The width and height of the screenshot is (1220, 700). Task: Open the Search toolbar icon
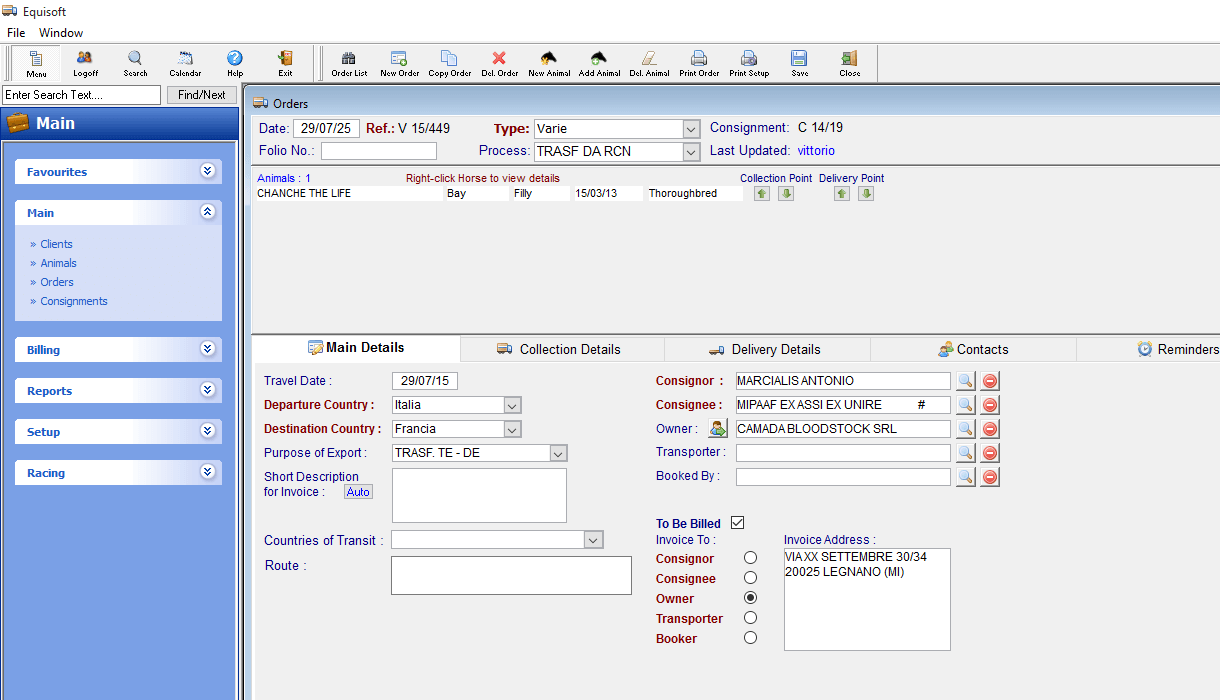click(x=135, y=63)
